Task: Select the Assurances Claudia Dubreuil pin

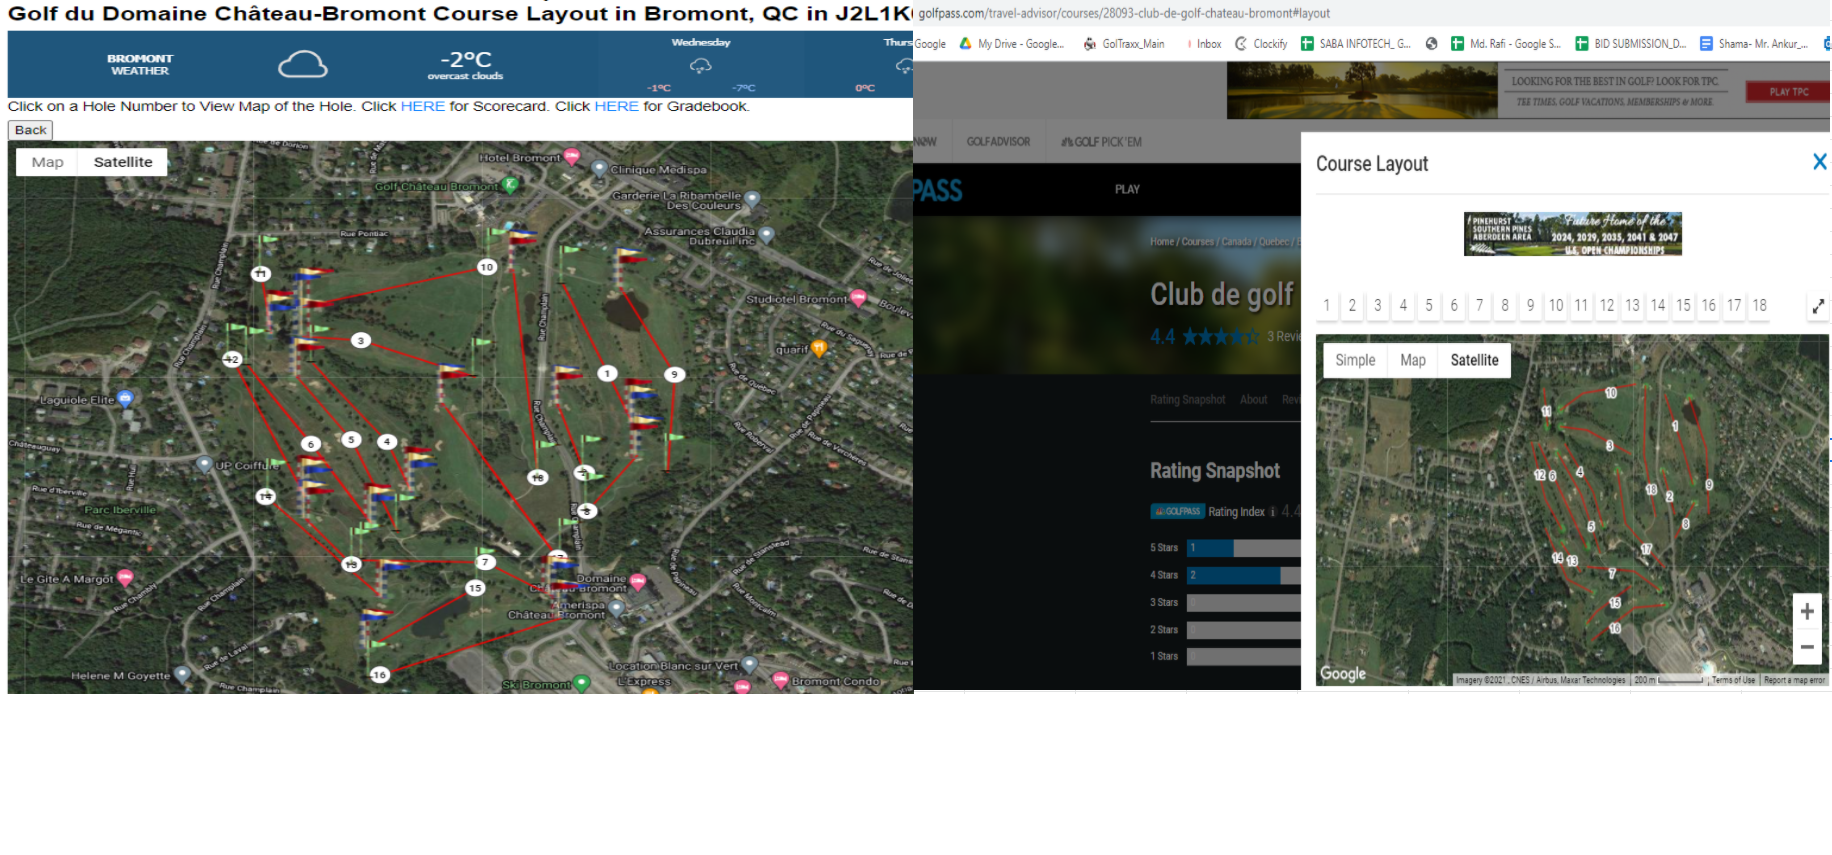Action: [x=766, y=235]
